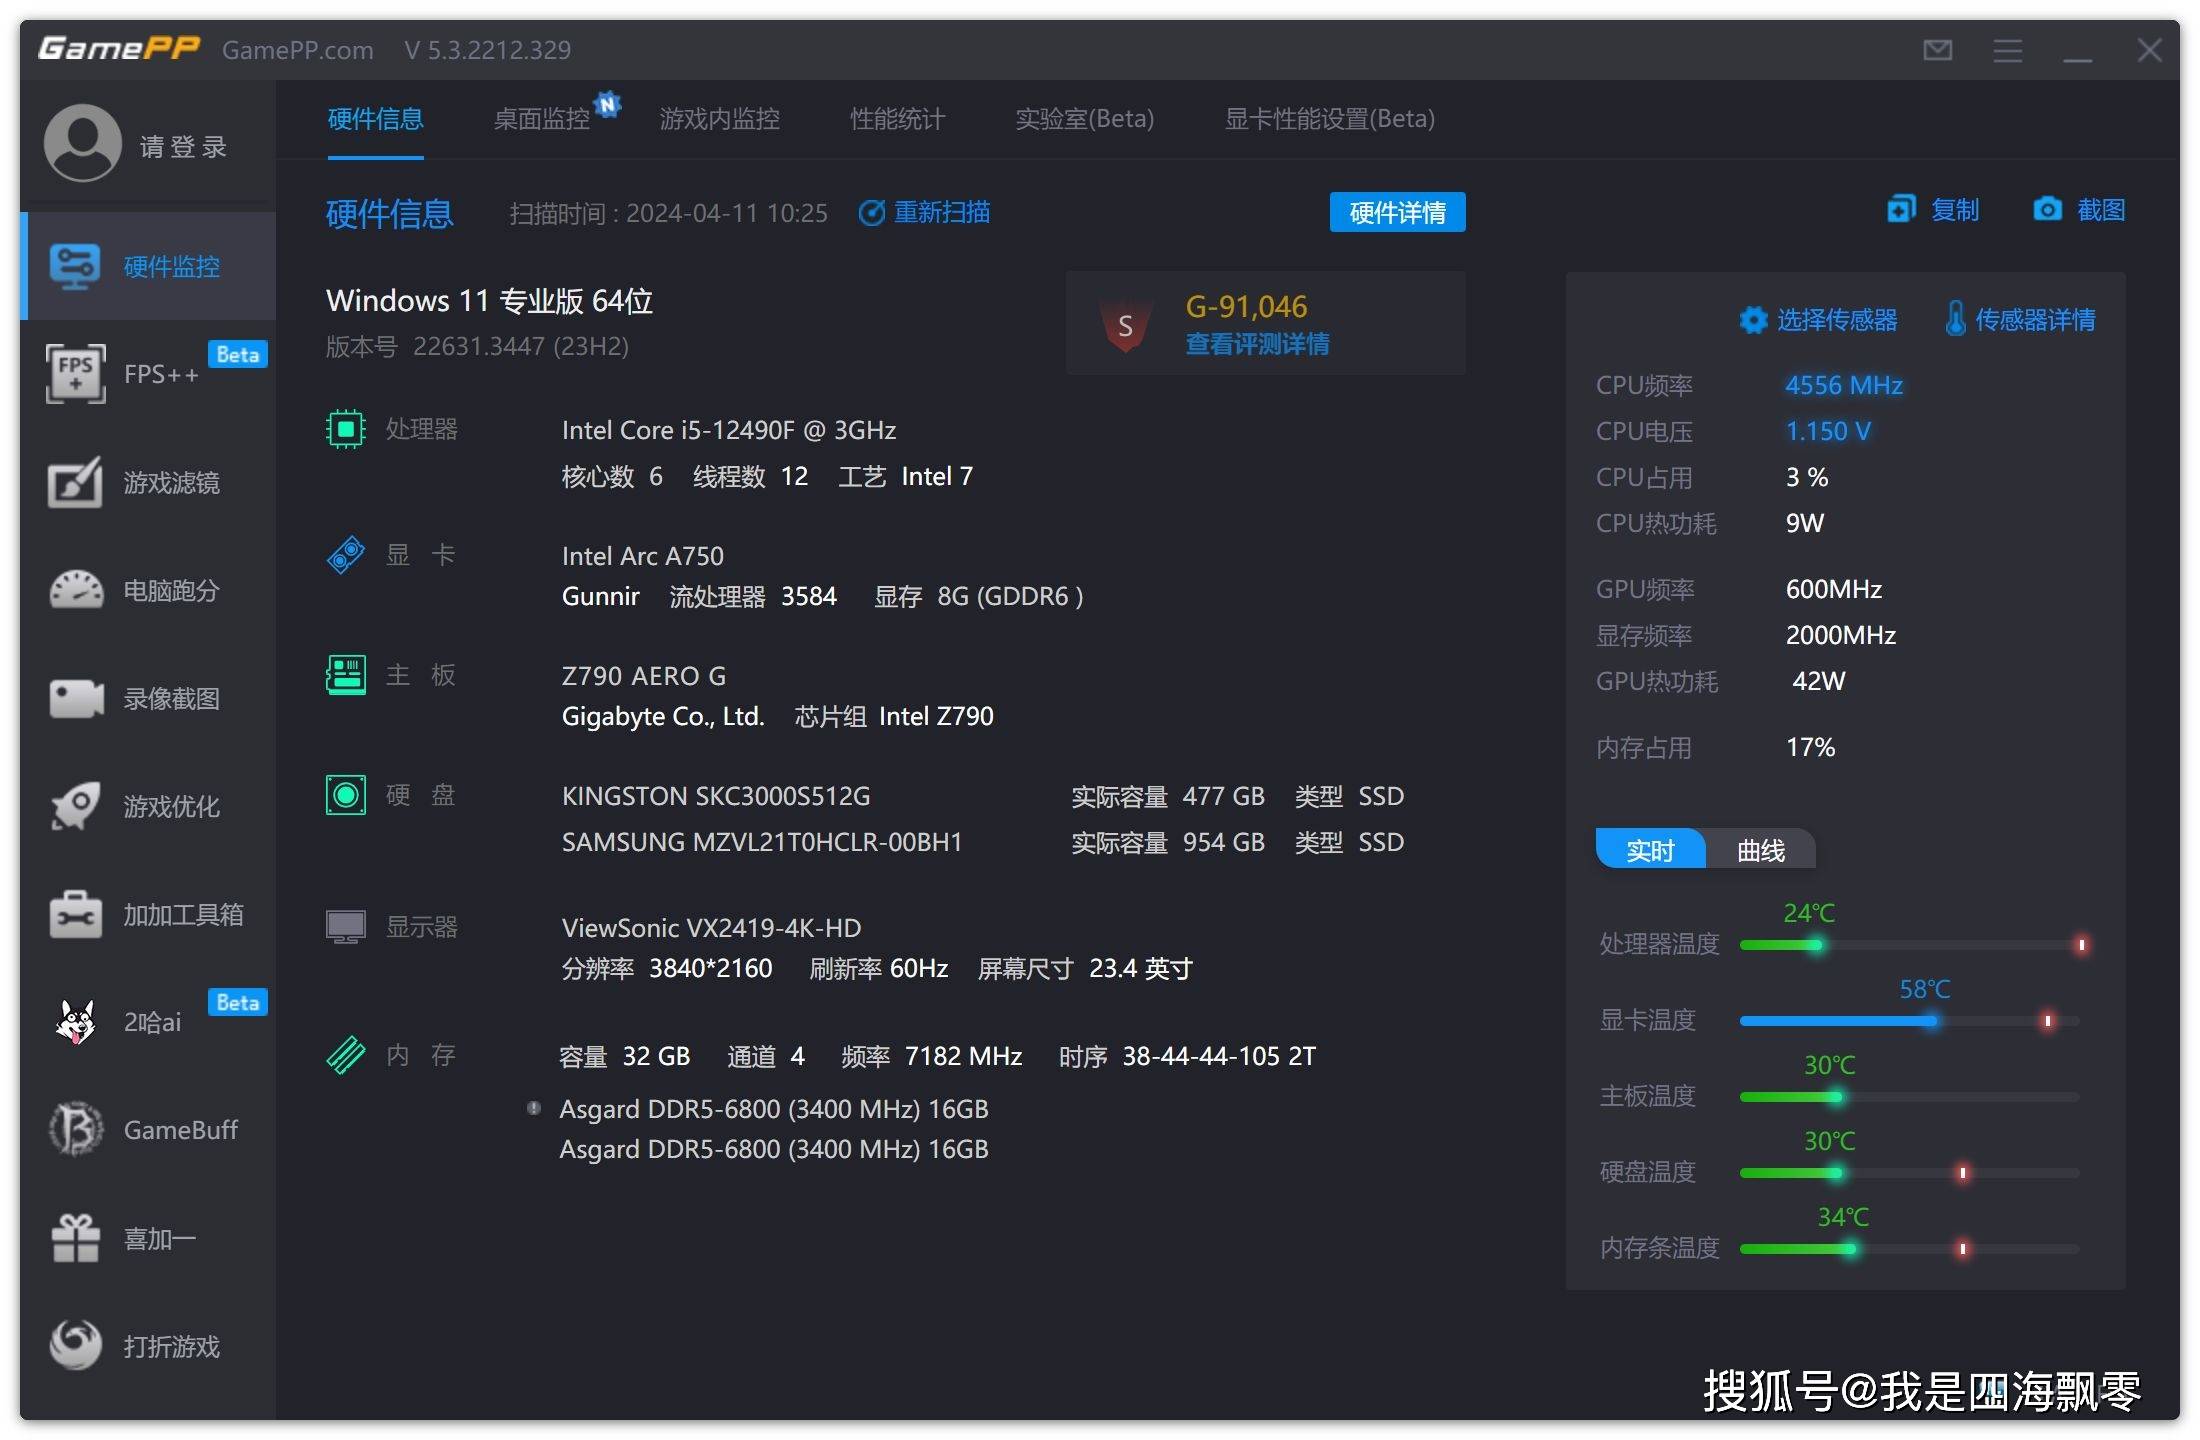Open the 查看评测详情 link
This screenshot has width=2200, height=1440.
coord(1257,345)
